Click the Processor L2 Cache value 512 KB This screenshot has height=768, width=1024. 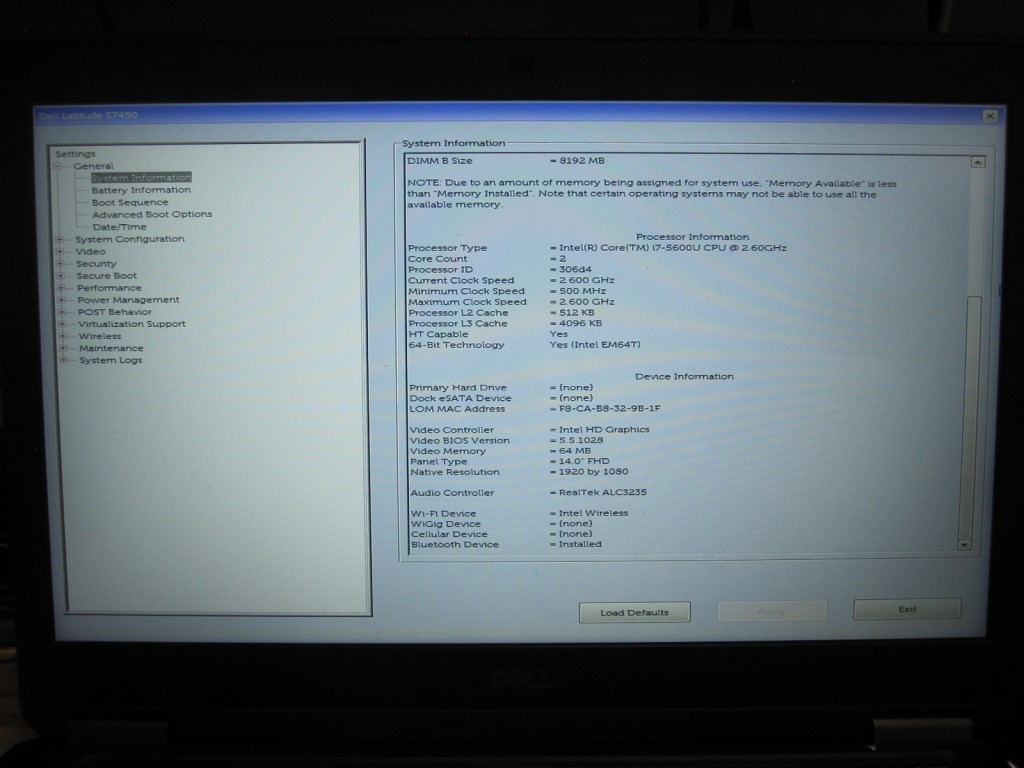coord(577,313)
